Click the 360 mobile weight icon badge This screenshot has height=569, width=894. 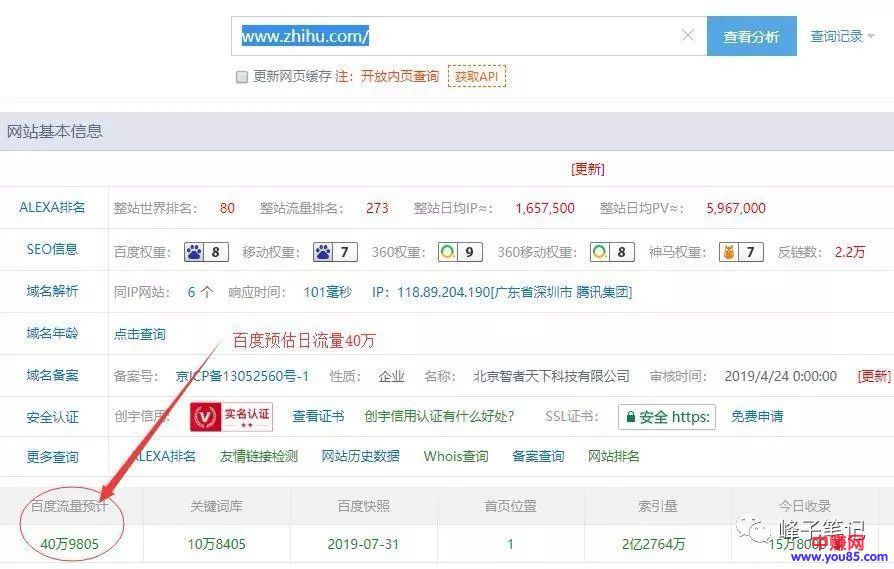(611, 252)
